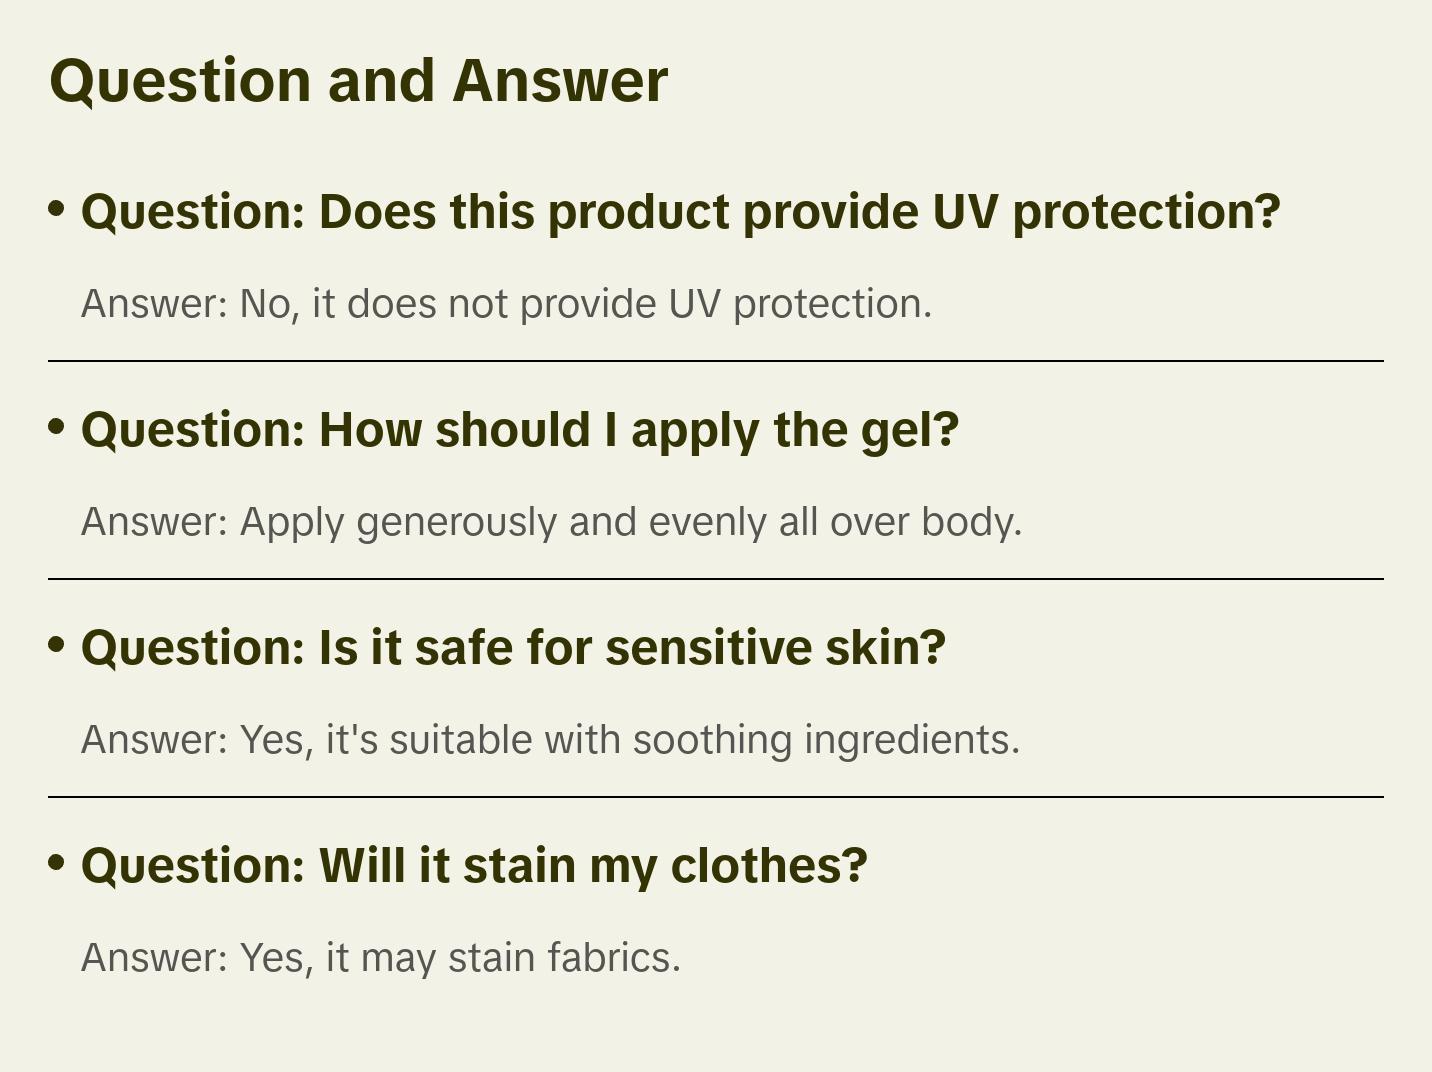
Task: Click the answer mentioning soothing ingredients
Action: (x=550, y=740)
